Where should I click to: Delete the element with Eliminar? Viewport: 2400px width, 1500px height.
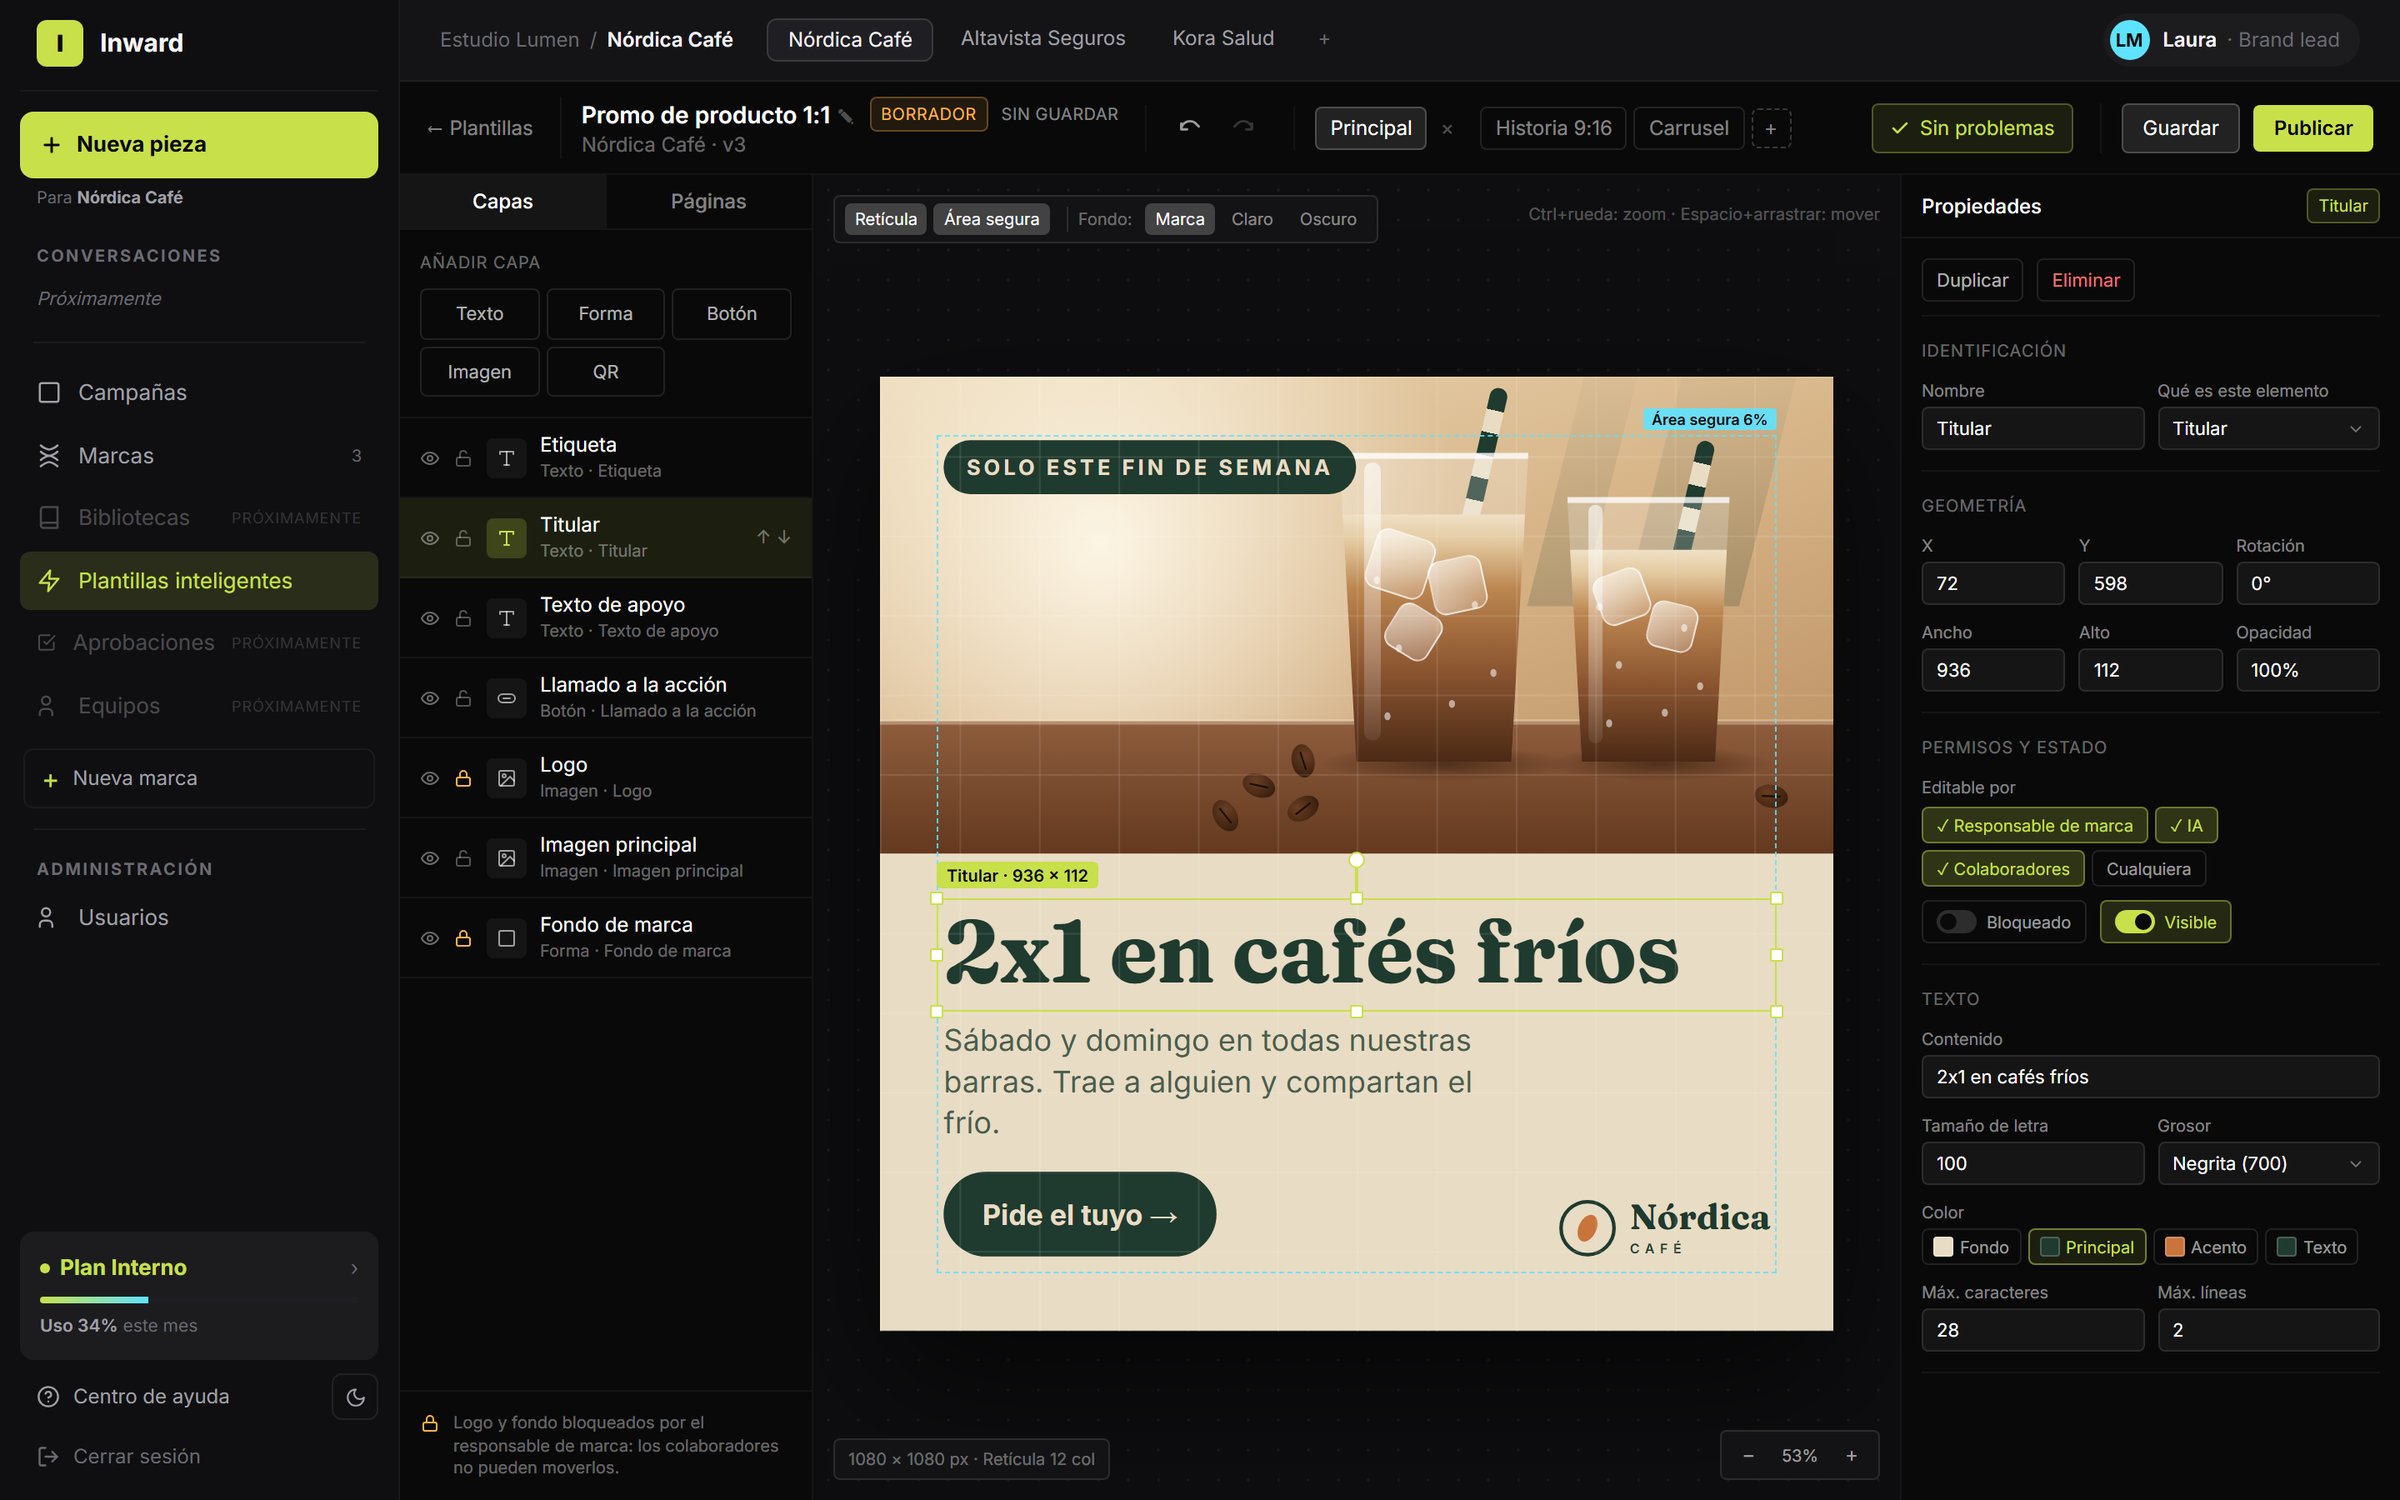2085,280
